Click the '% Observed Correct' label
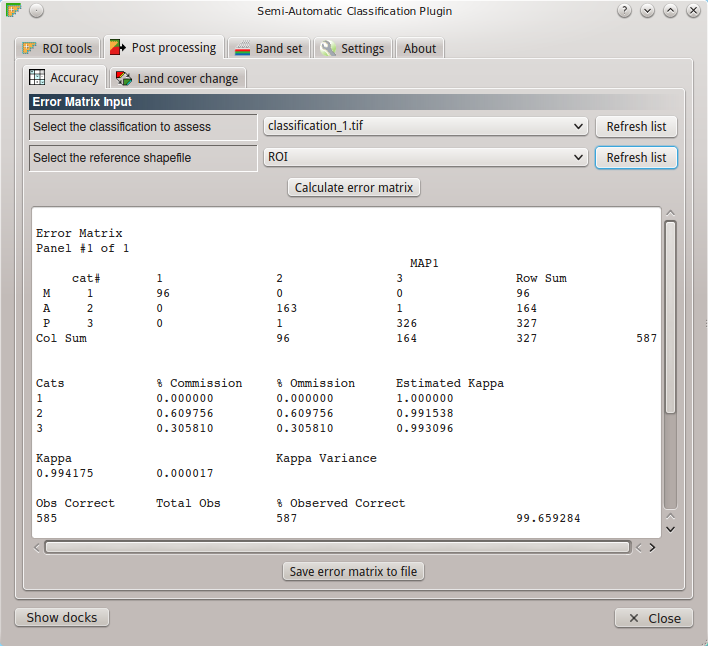The image size is (708, 646). [x=340, y=503]
